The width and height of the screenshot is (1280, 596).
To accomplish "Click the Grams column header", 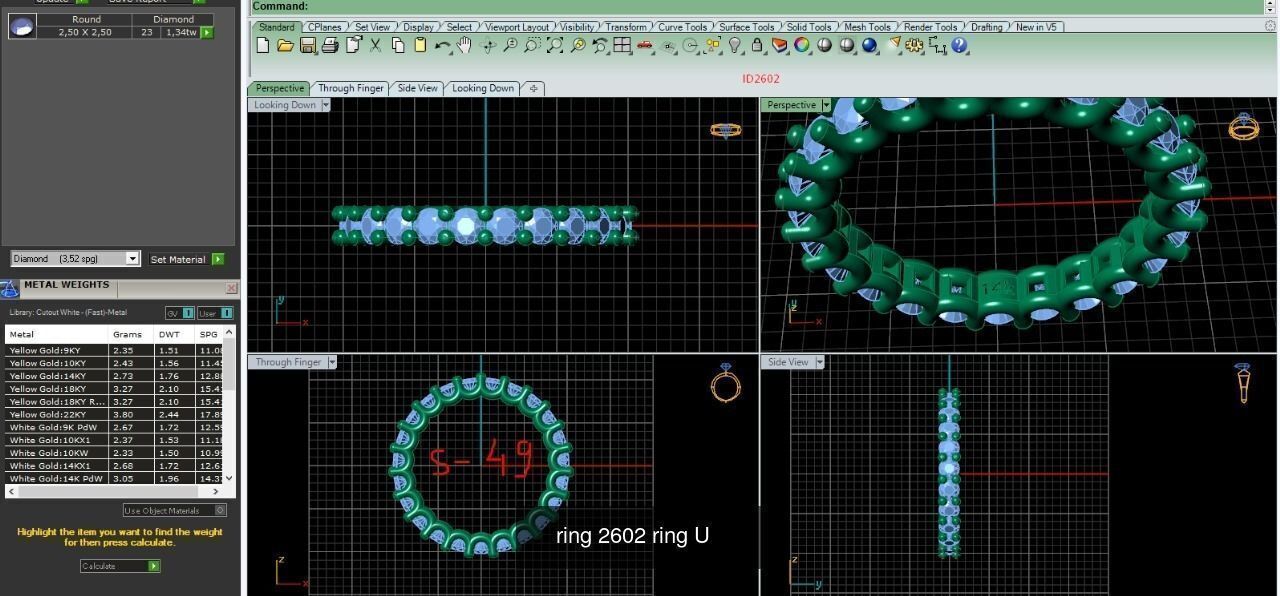I will 131,334.
